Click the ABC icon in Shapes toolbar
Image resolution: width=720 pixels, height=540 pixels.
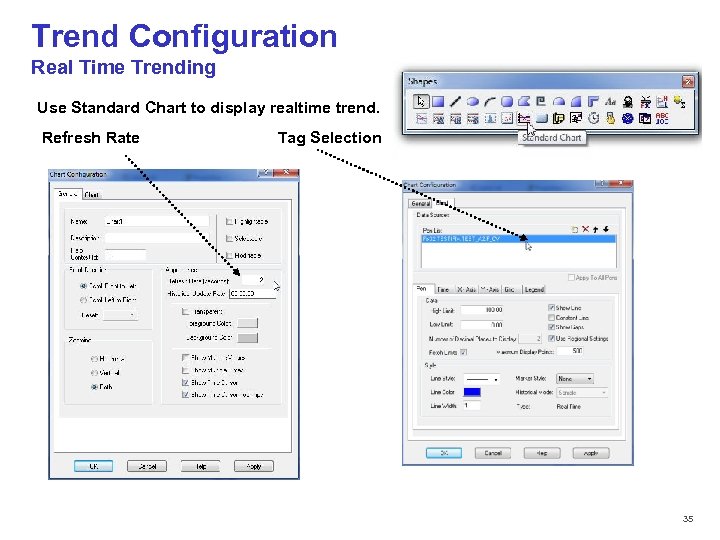(662, 118)
